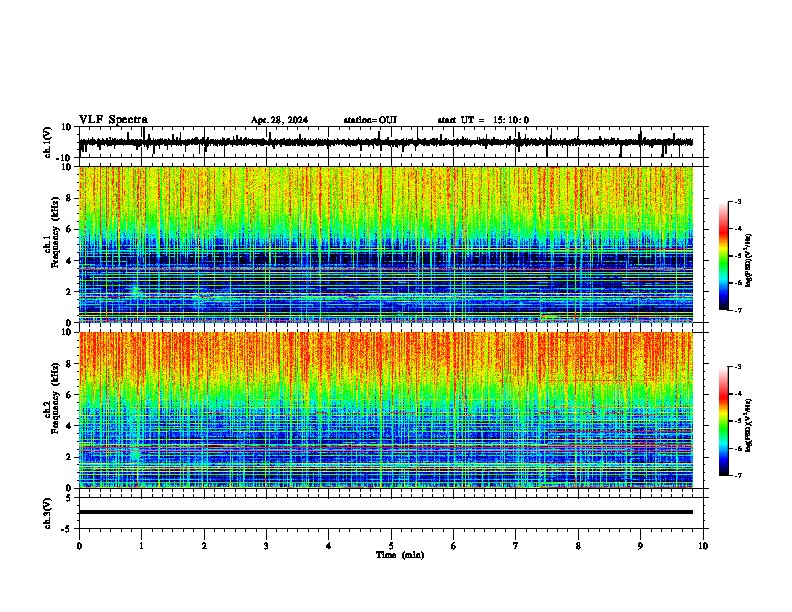Click the time axis tick label "7"

(516, 546)
